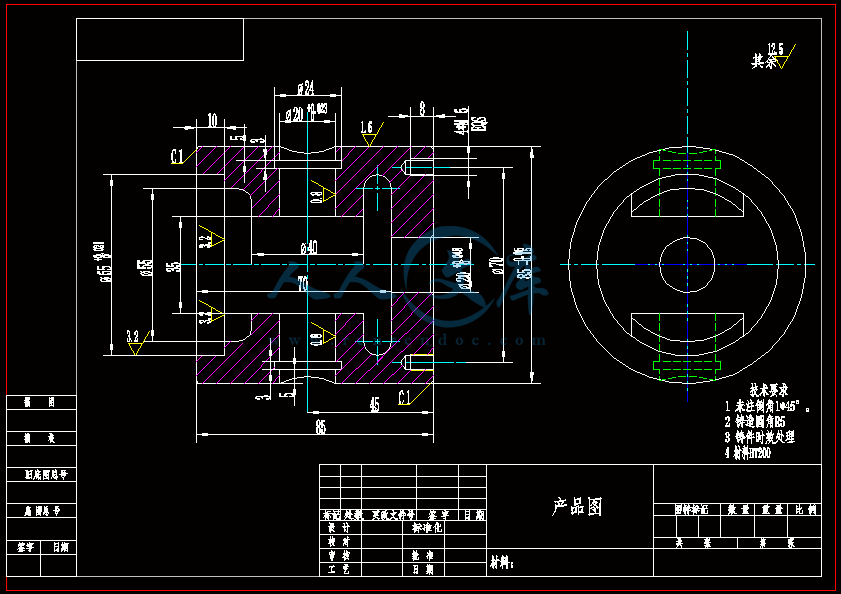Select the '85' overall length dimension at bottom
Image resolution: width=841 pixels, height=594 pixels.
tap(321, 427)
